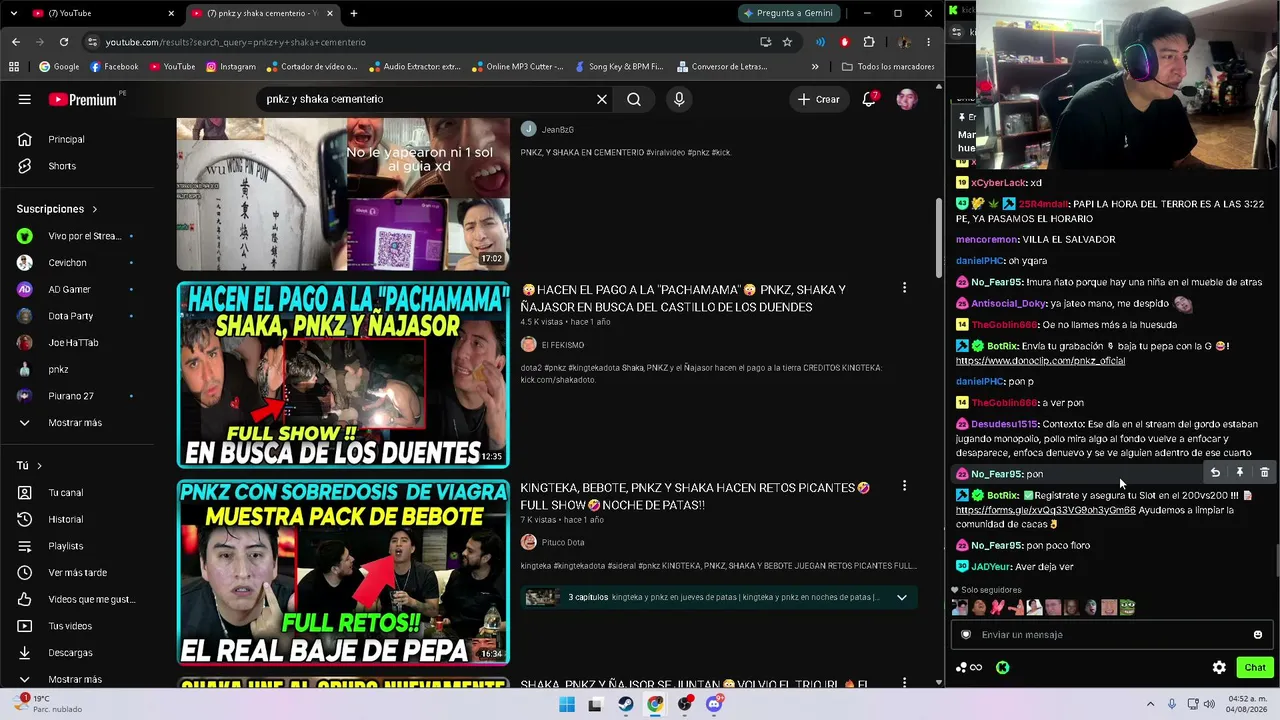
Task: Open options menu for Kingteka Bebote video
Action: coord(904,486)
